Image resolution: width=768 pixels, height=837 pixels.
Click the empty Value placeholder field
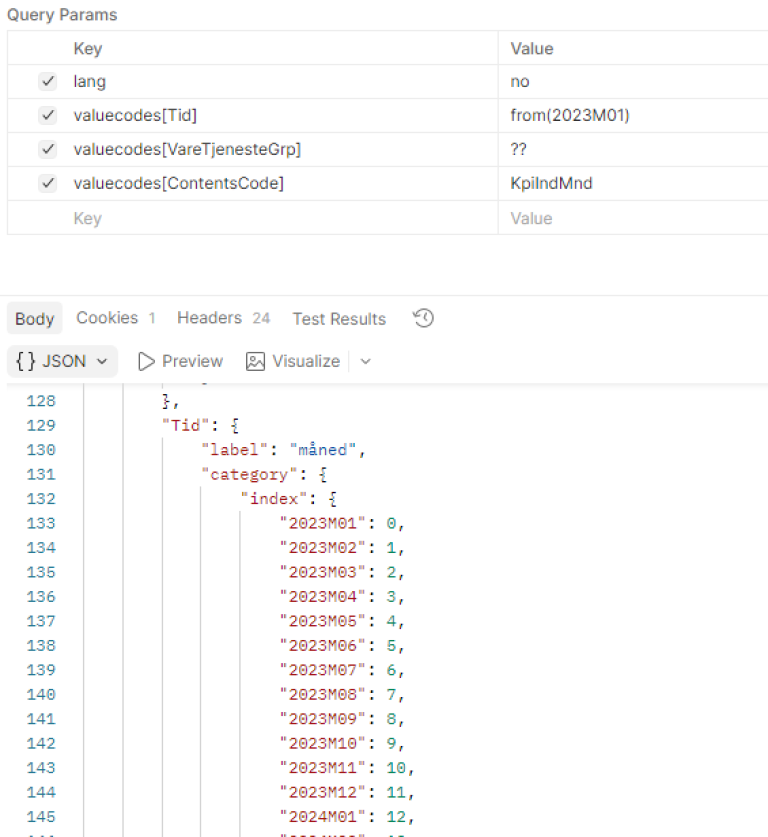point(532,218)
